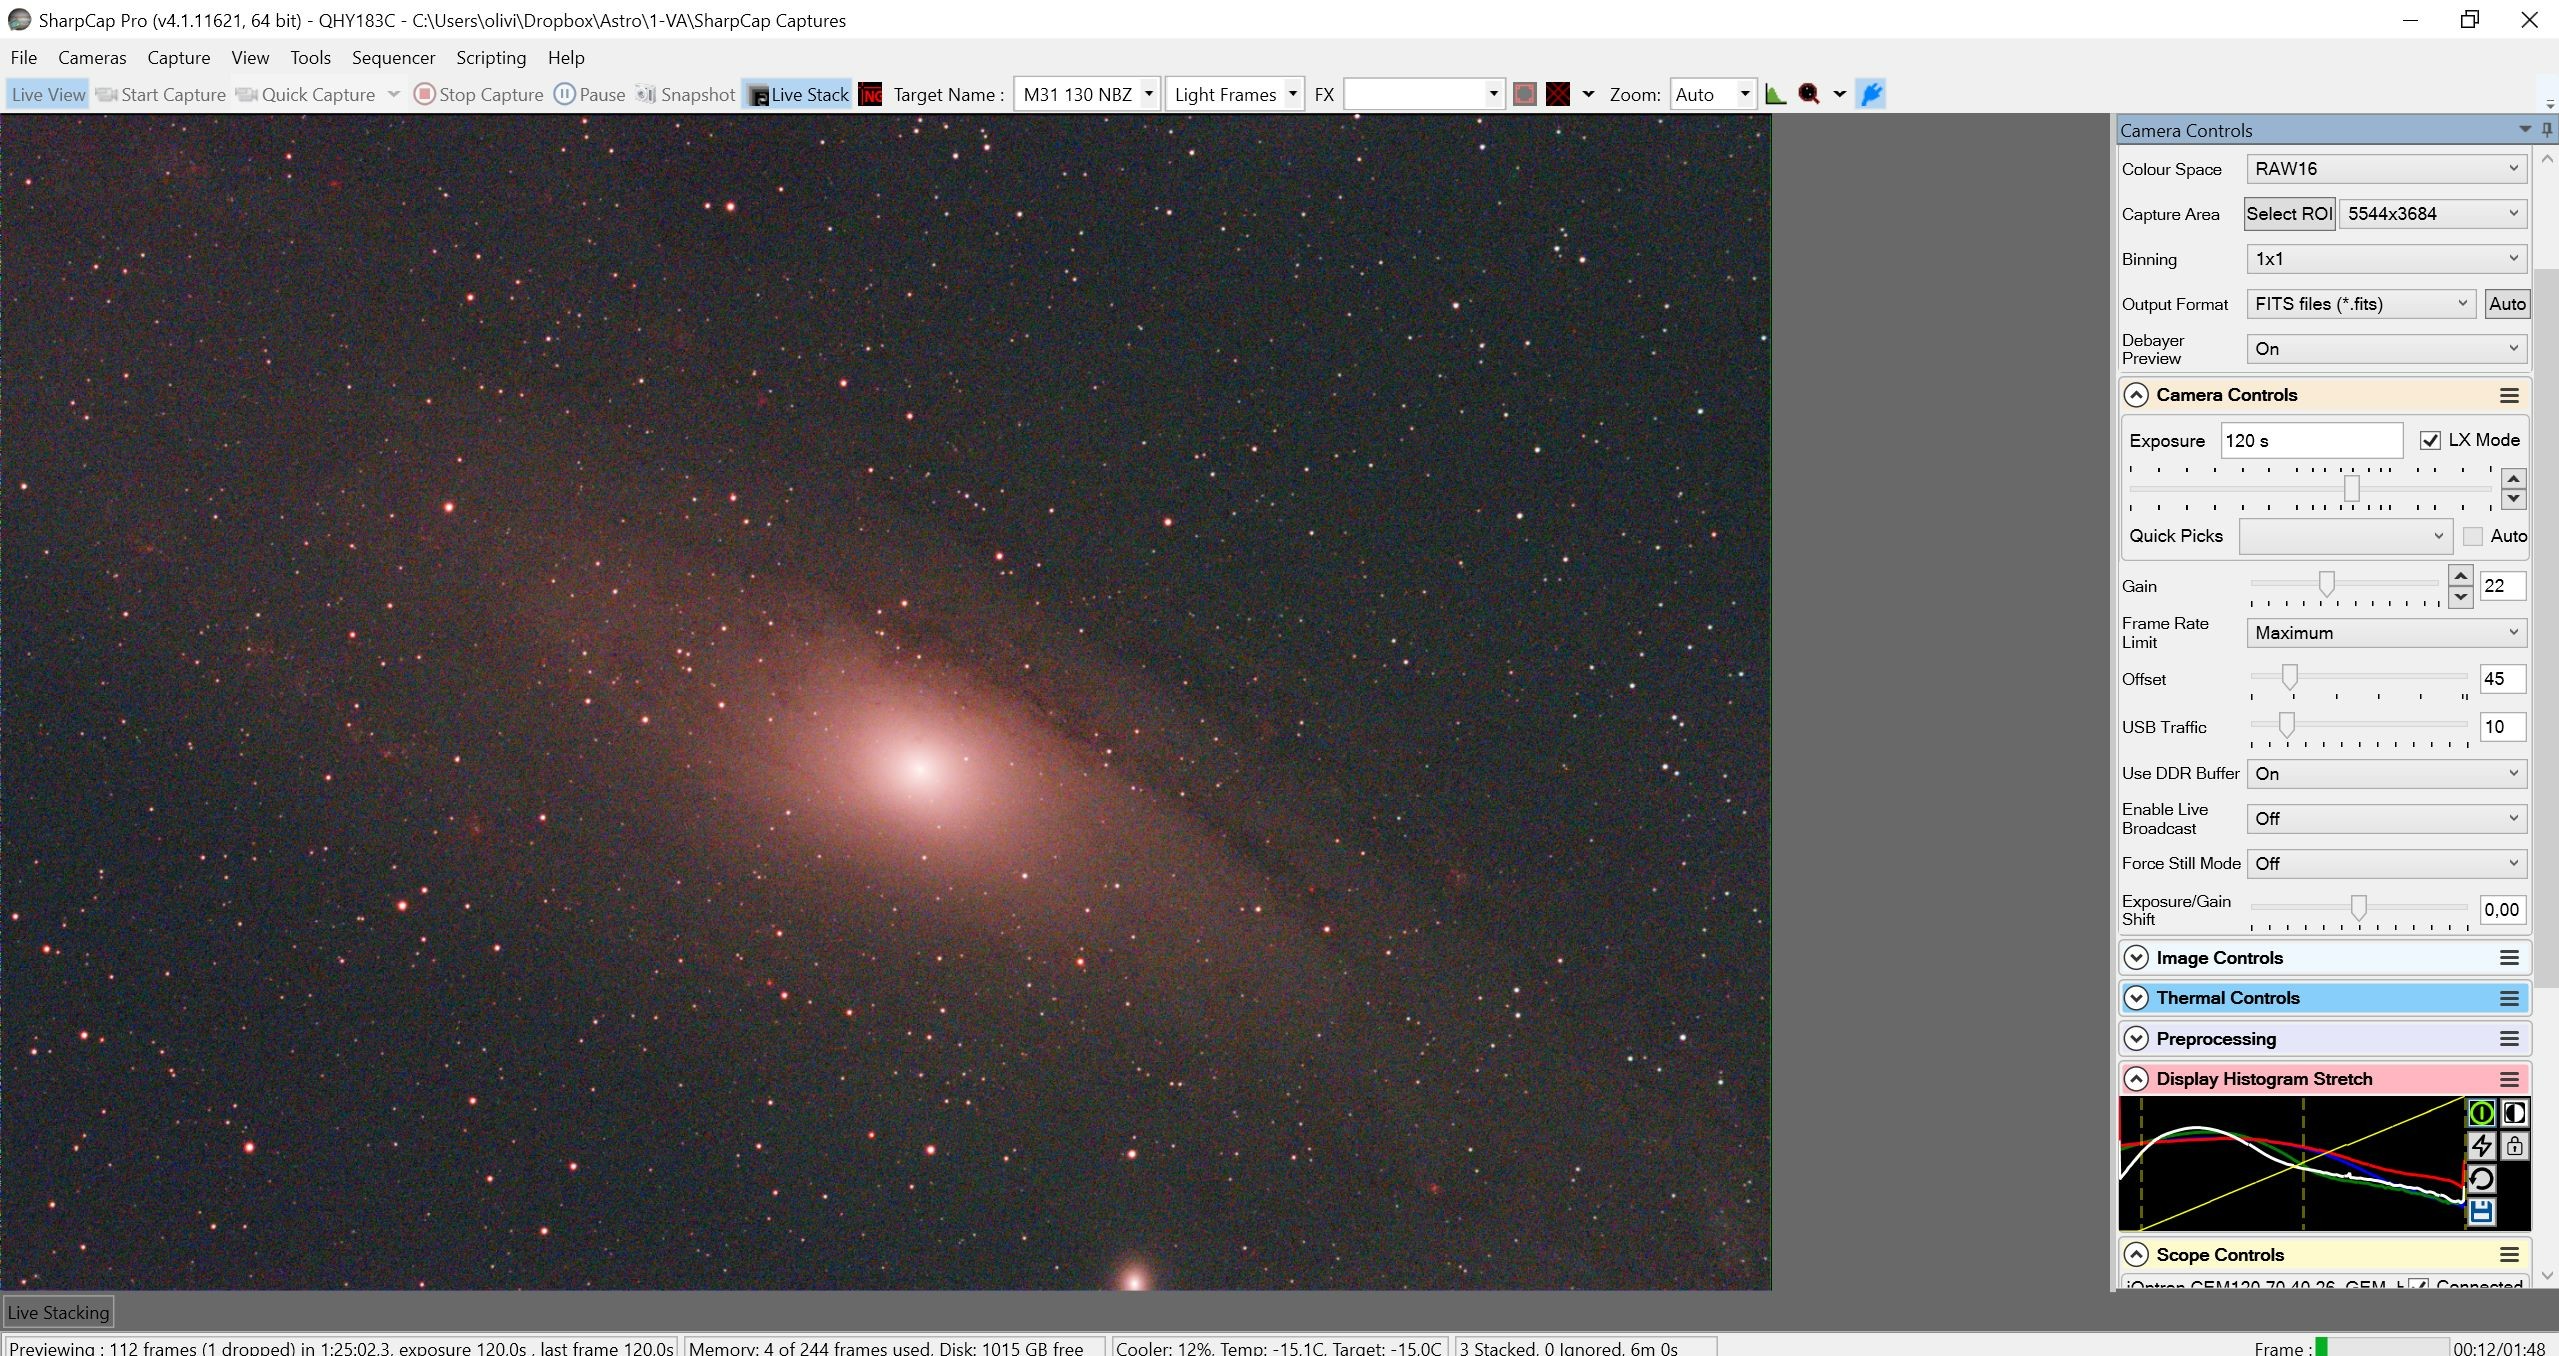This screenshot has width=2559, height=1356.
Task: Open the Colour Space RAW16 dropdown
Action: point(2386,169)
